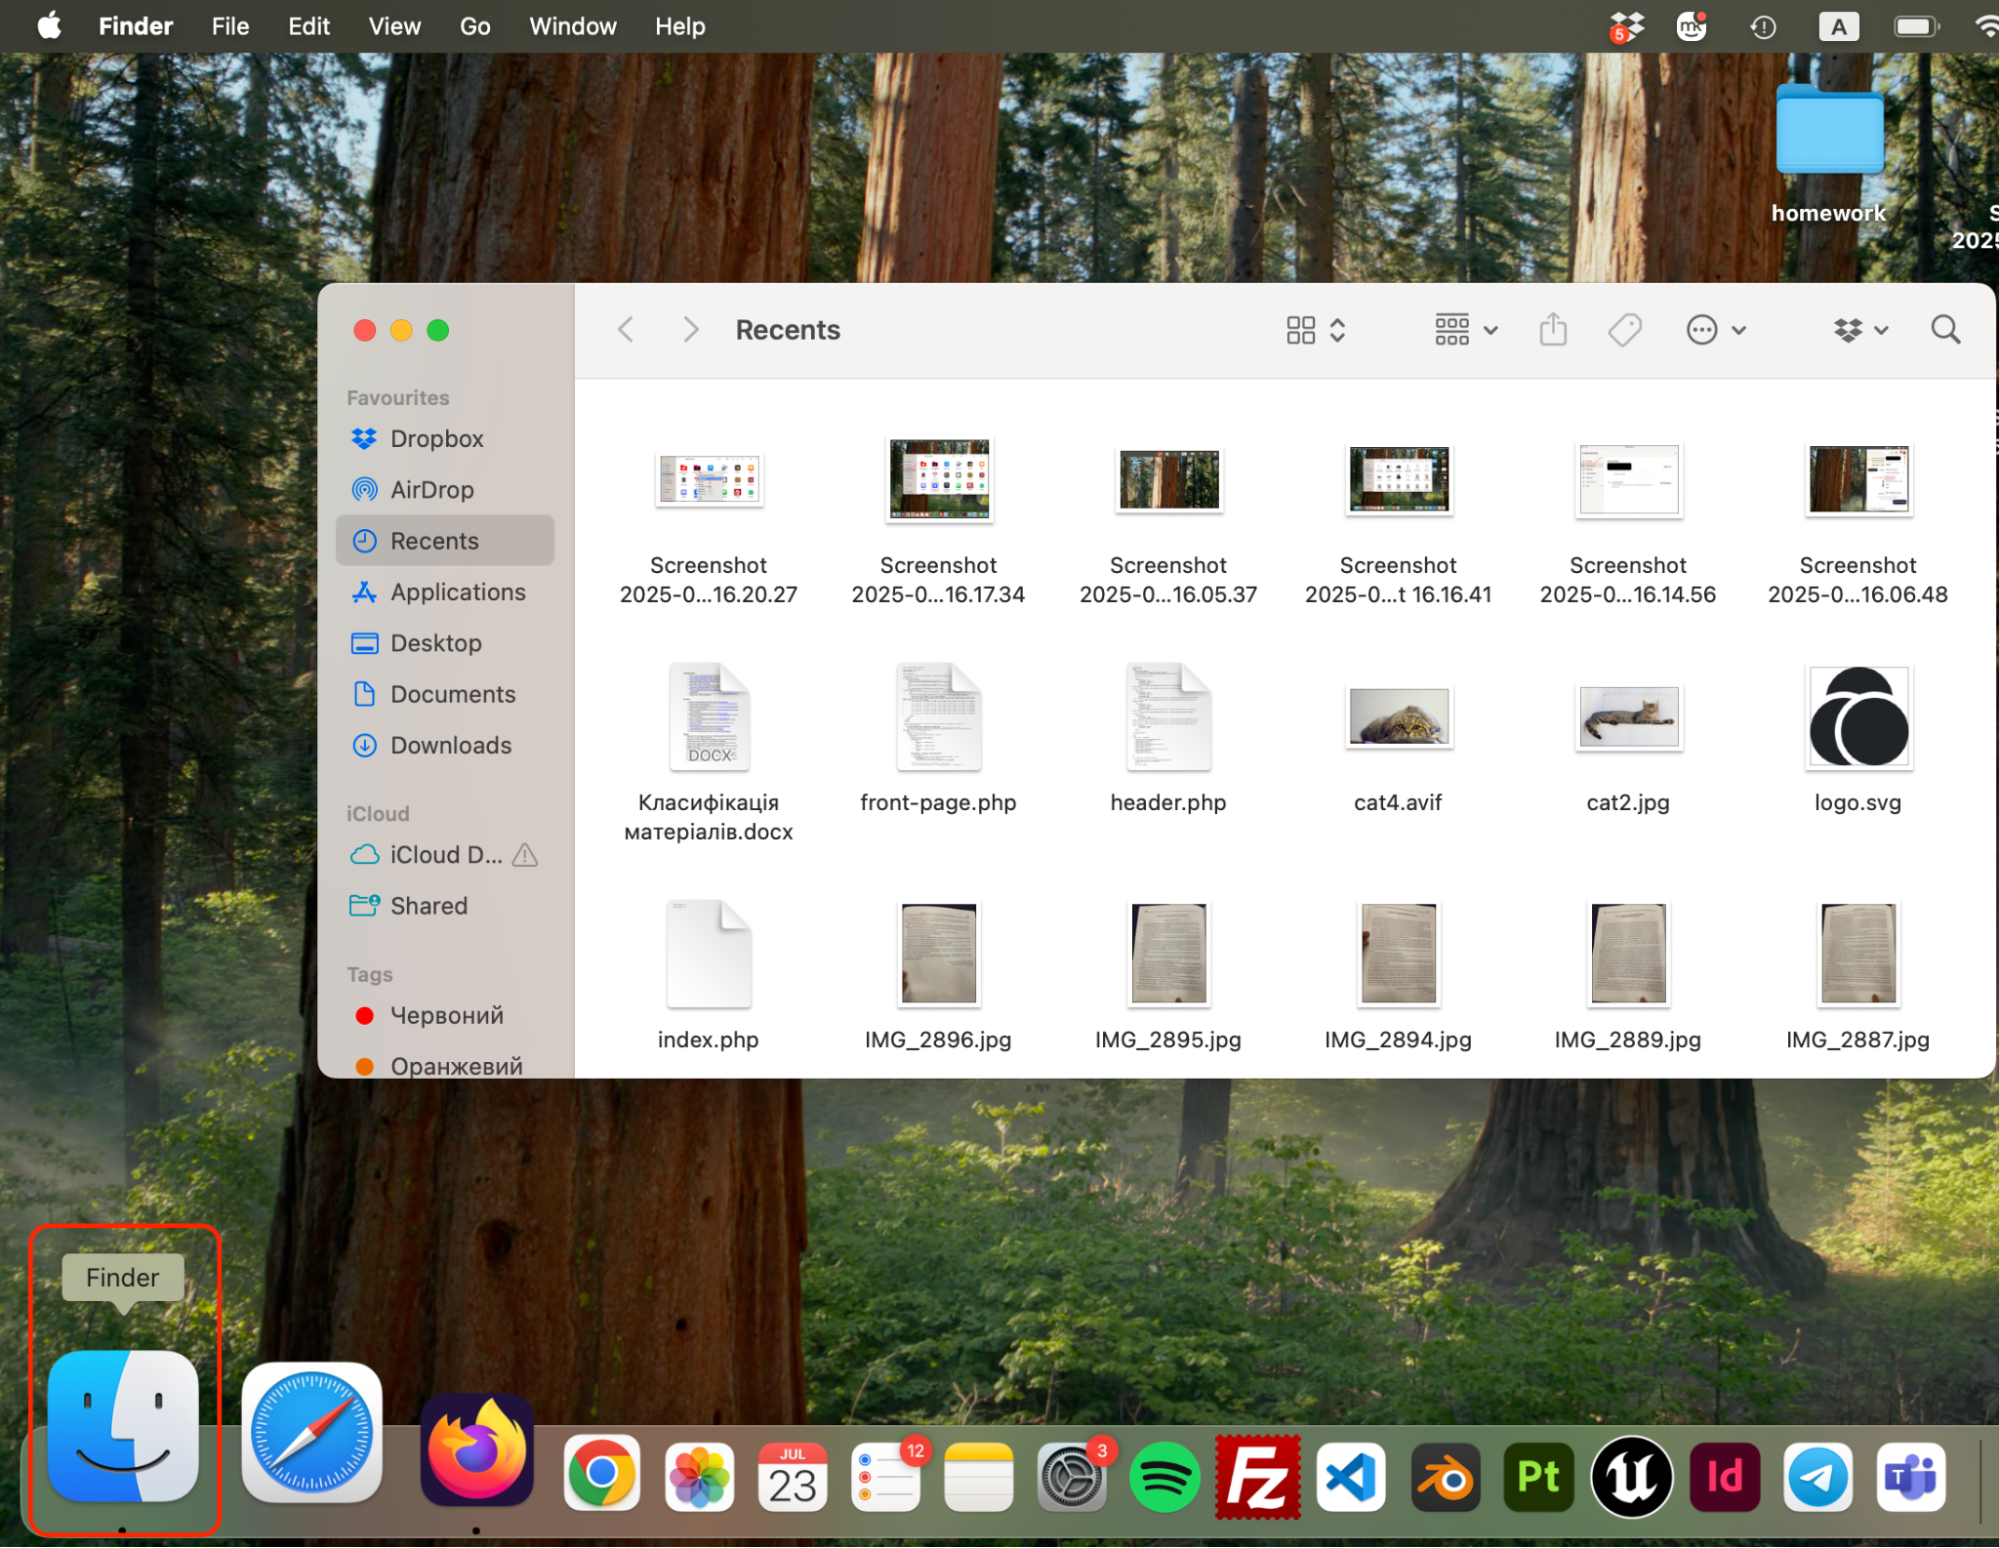Click the back navigation arrow
Viewport: 1999px width, 1548px height.
[624, 329]
